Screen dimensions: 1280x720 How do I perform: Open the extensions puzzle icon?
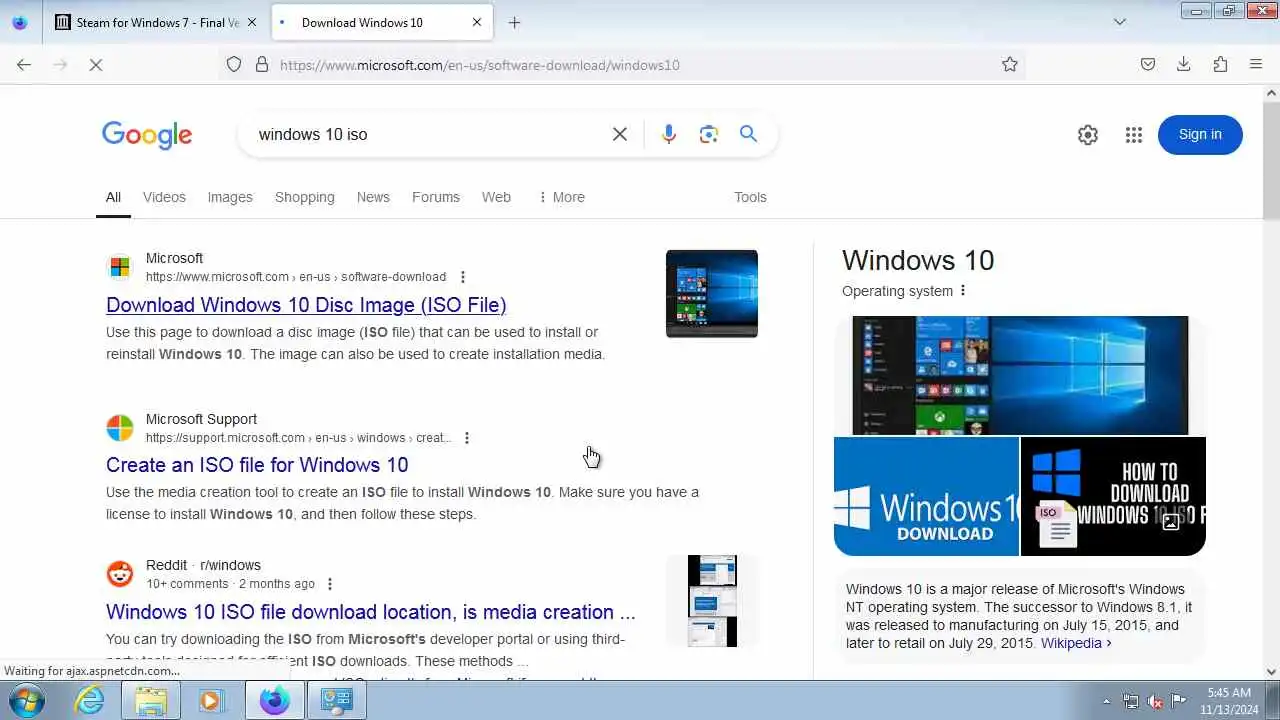click(x=1220, y=64)
